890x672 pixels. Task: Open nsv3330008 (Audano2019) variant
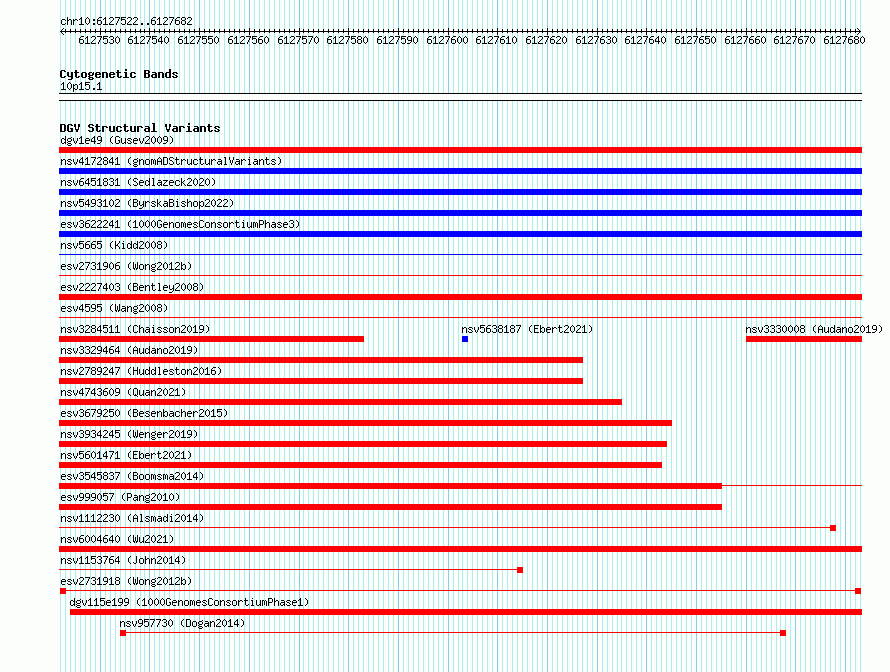click(814, 329)
